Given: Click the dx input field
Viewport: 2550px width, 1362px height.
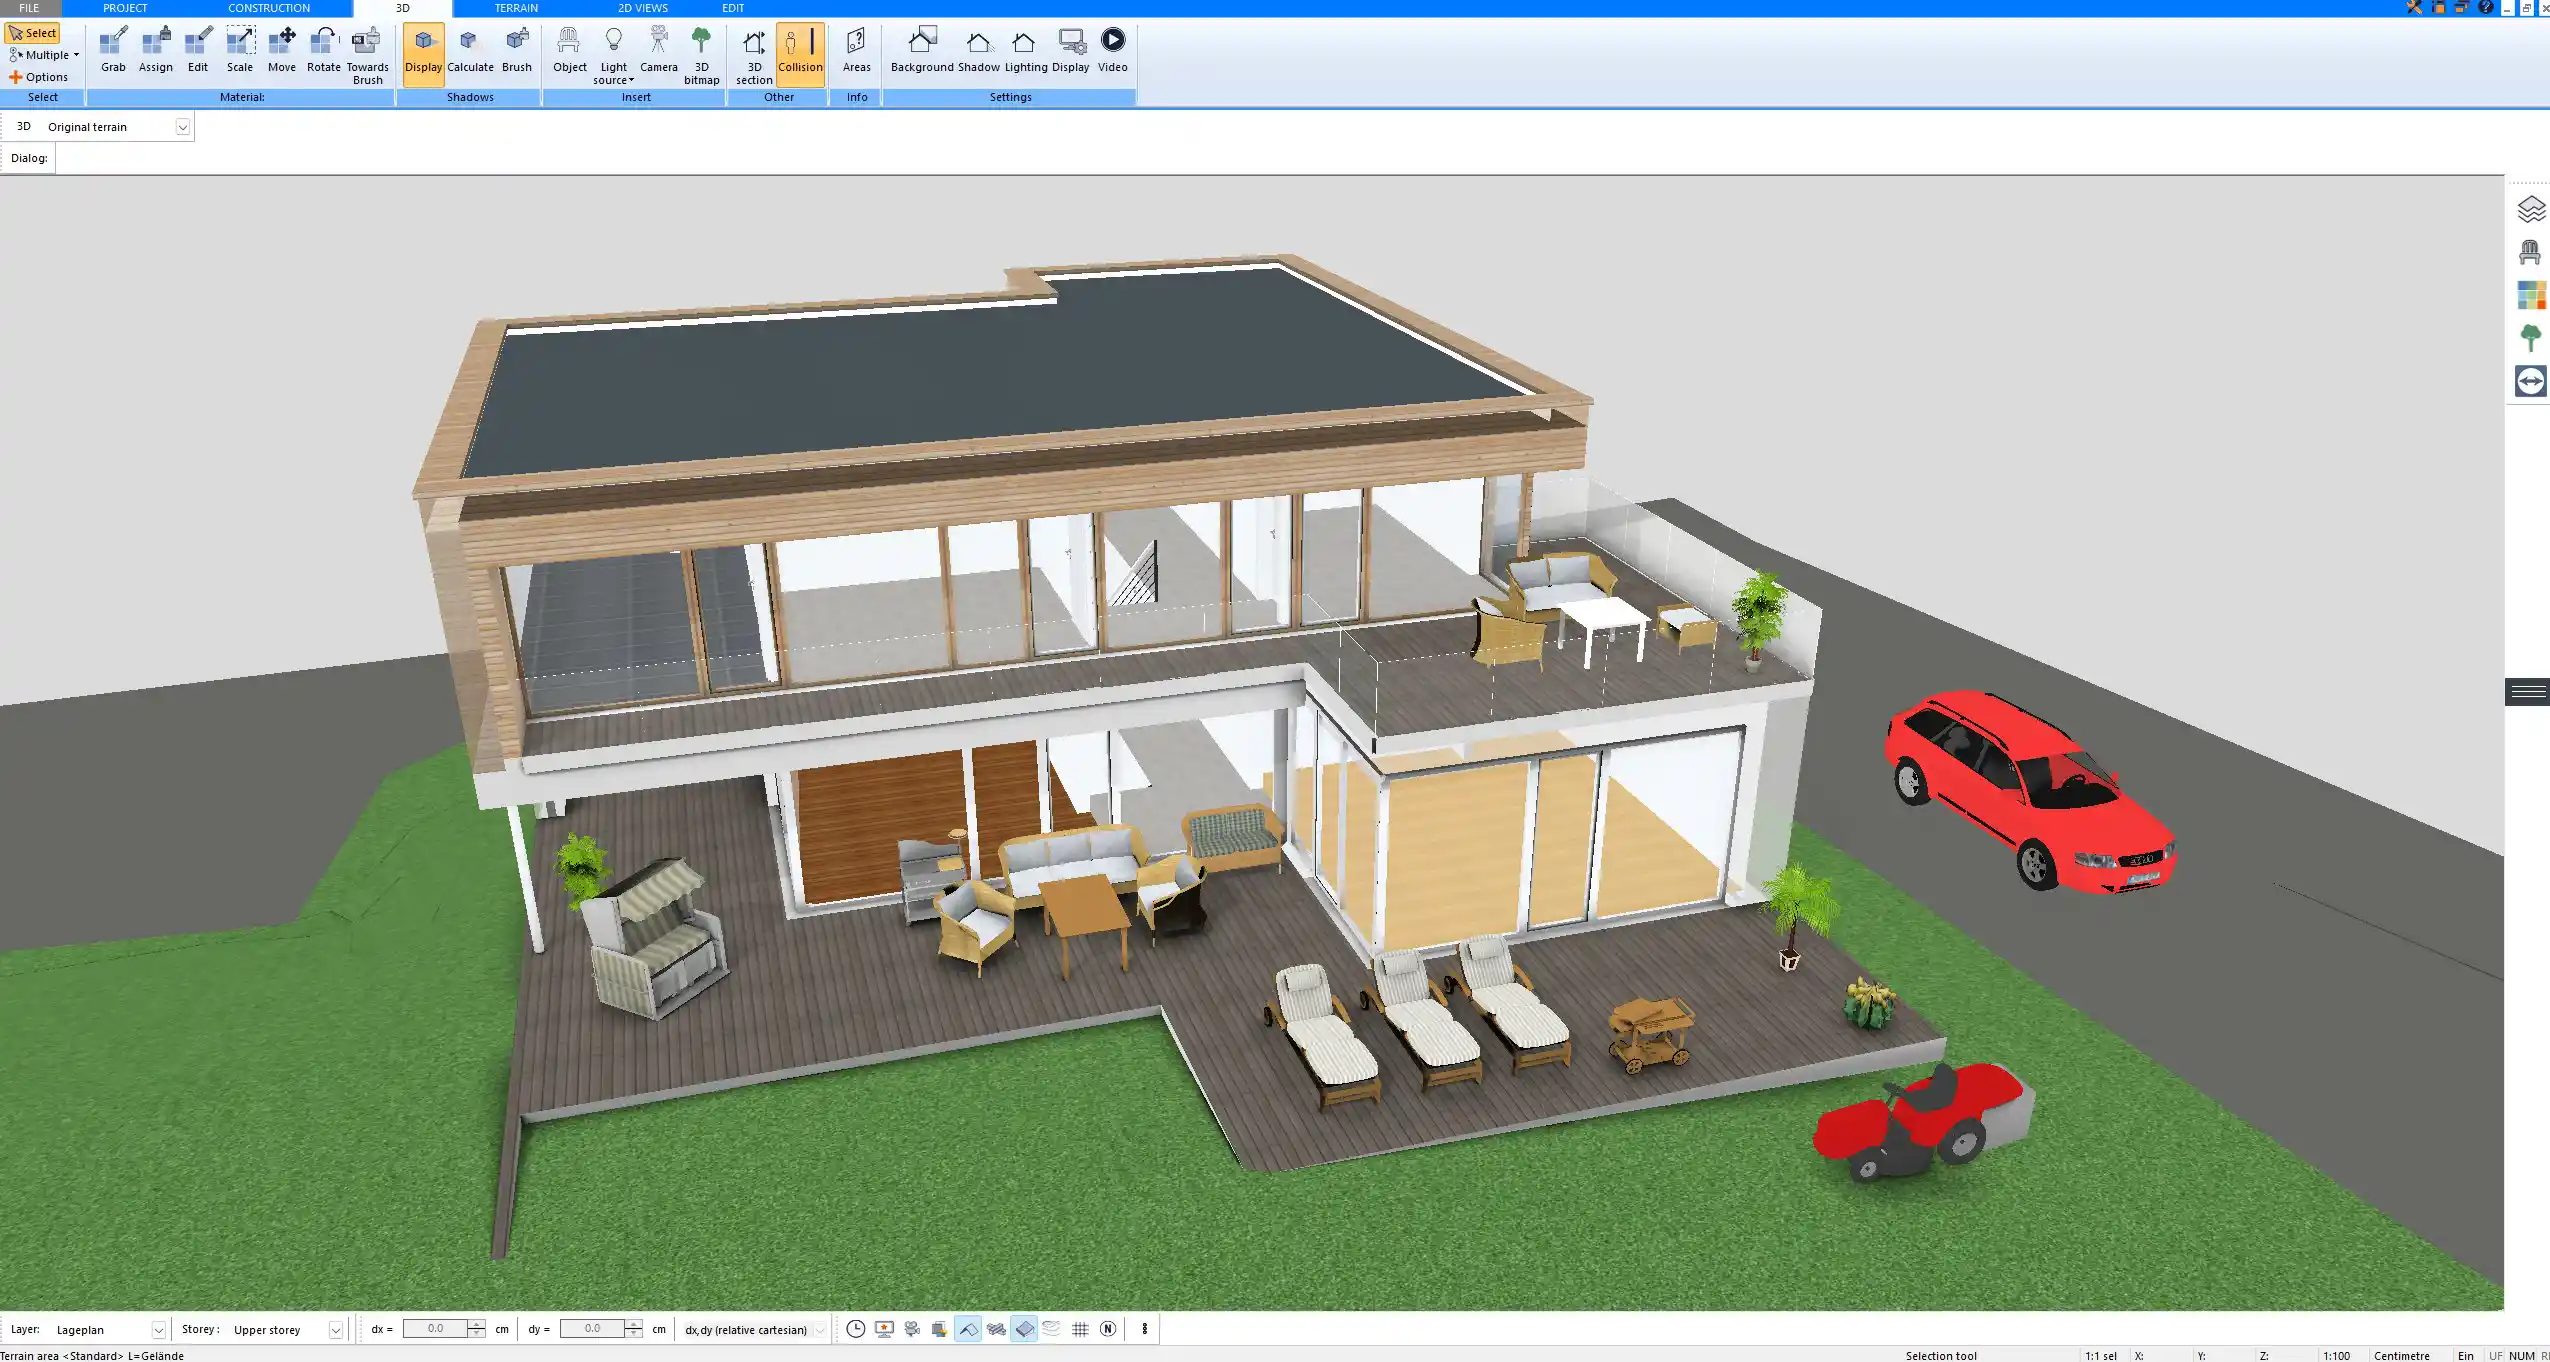Looking at the screenshot, I should pyautogui.click(x=435, y=1329).
